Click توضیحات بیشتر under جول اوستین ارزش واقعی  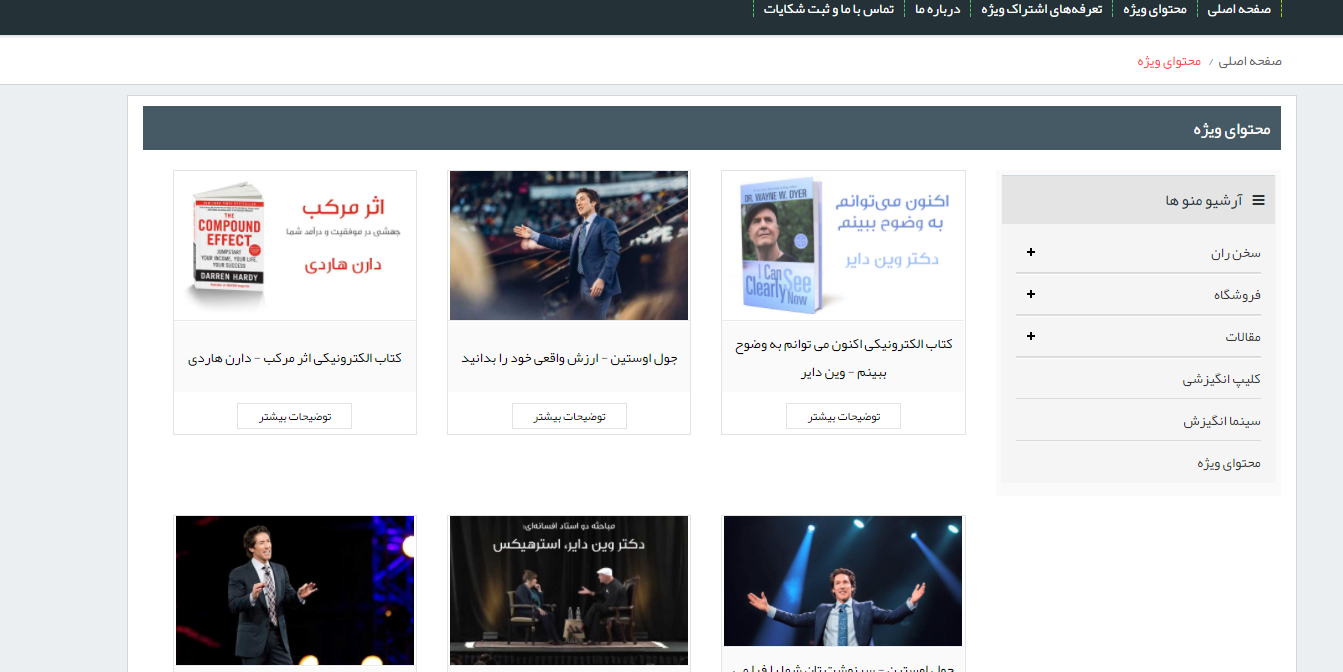569,416
